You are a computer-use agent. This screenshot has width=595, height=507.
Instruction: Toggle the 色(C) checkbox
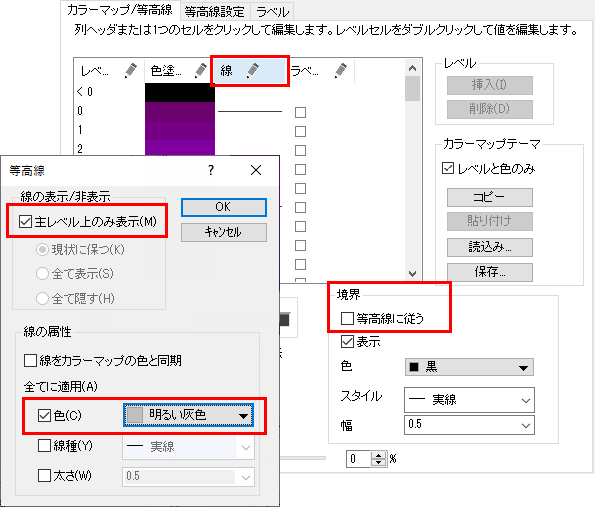(44, 416)
